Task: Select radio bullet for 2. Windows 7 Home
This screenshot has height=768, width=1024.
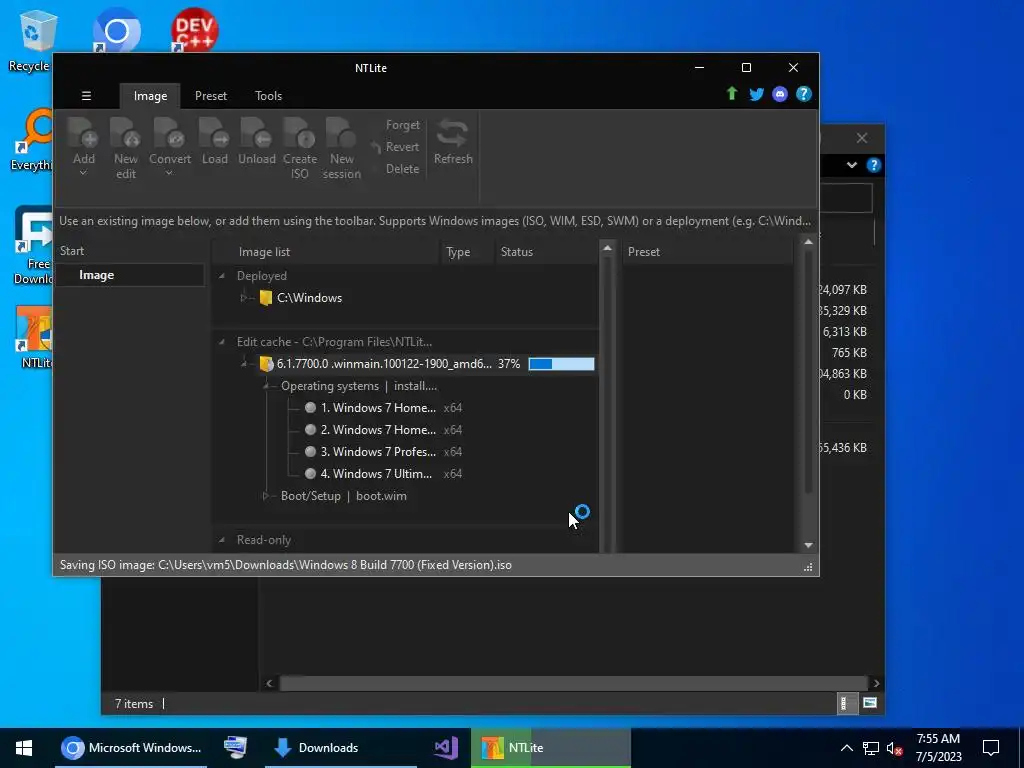Action: [310, 430]
